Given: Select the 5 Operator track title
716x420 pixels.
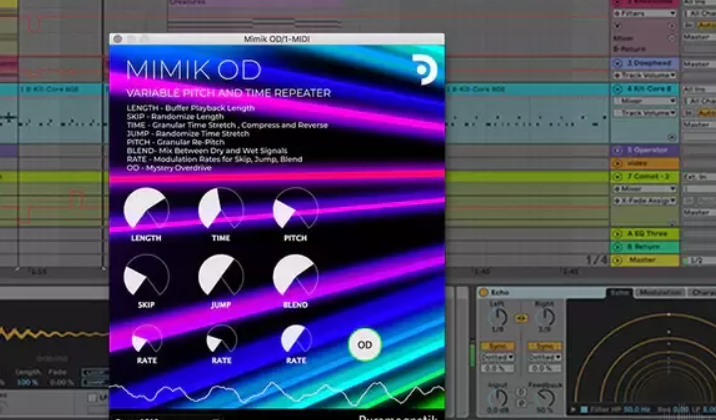Looking at the screenshot, I should click(648, 150).
